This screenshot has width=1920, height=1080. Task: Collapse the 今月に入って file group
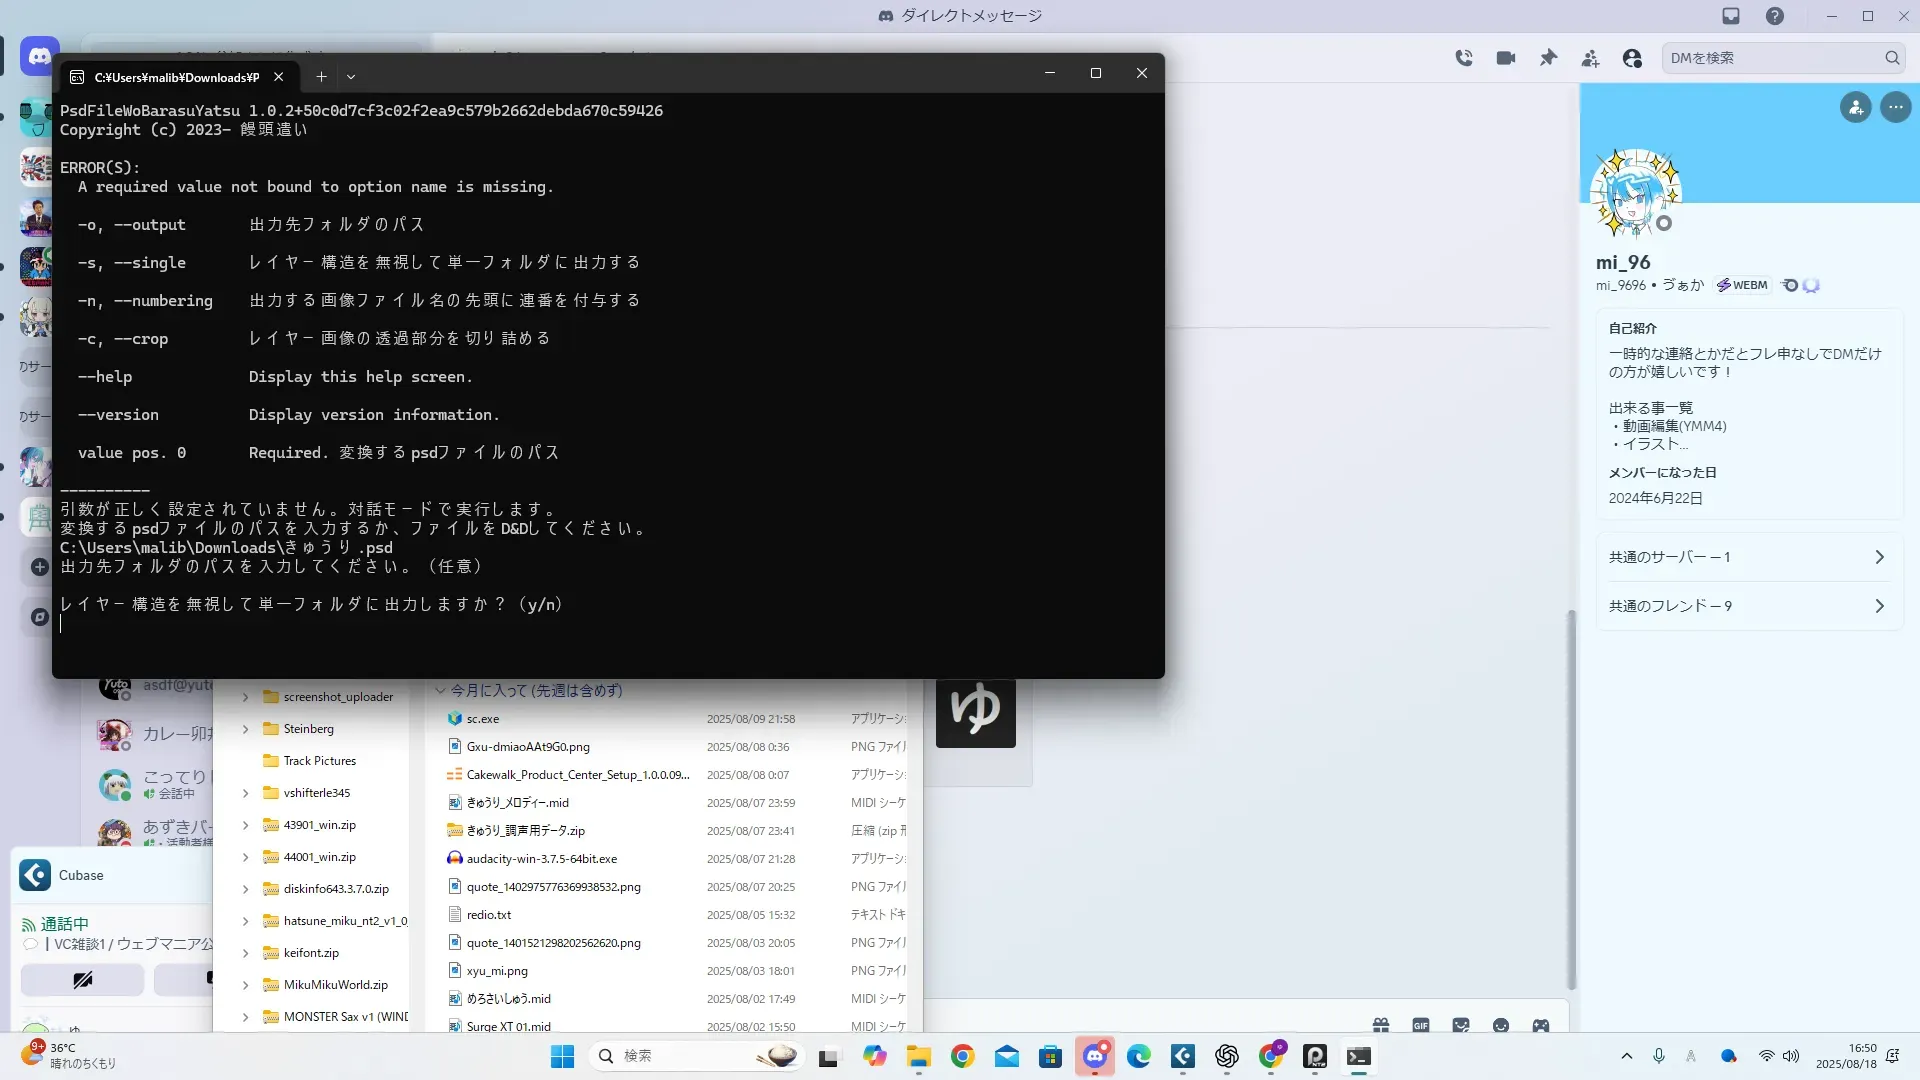click(440, 690)
